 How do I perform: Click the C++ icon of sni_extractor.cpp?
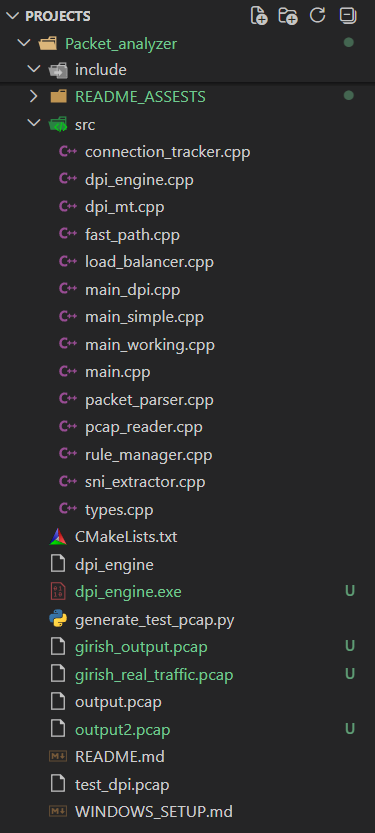pyautogui.click(x=68, y=482)
